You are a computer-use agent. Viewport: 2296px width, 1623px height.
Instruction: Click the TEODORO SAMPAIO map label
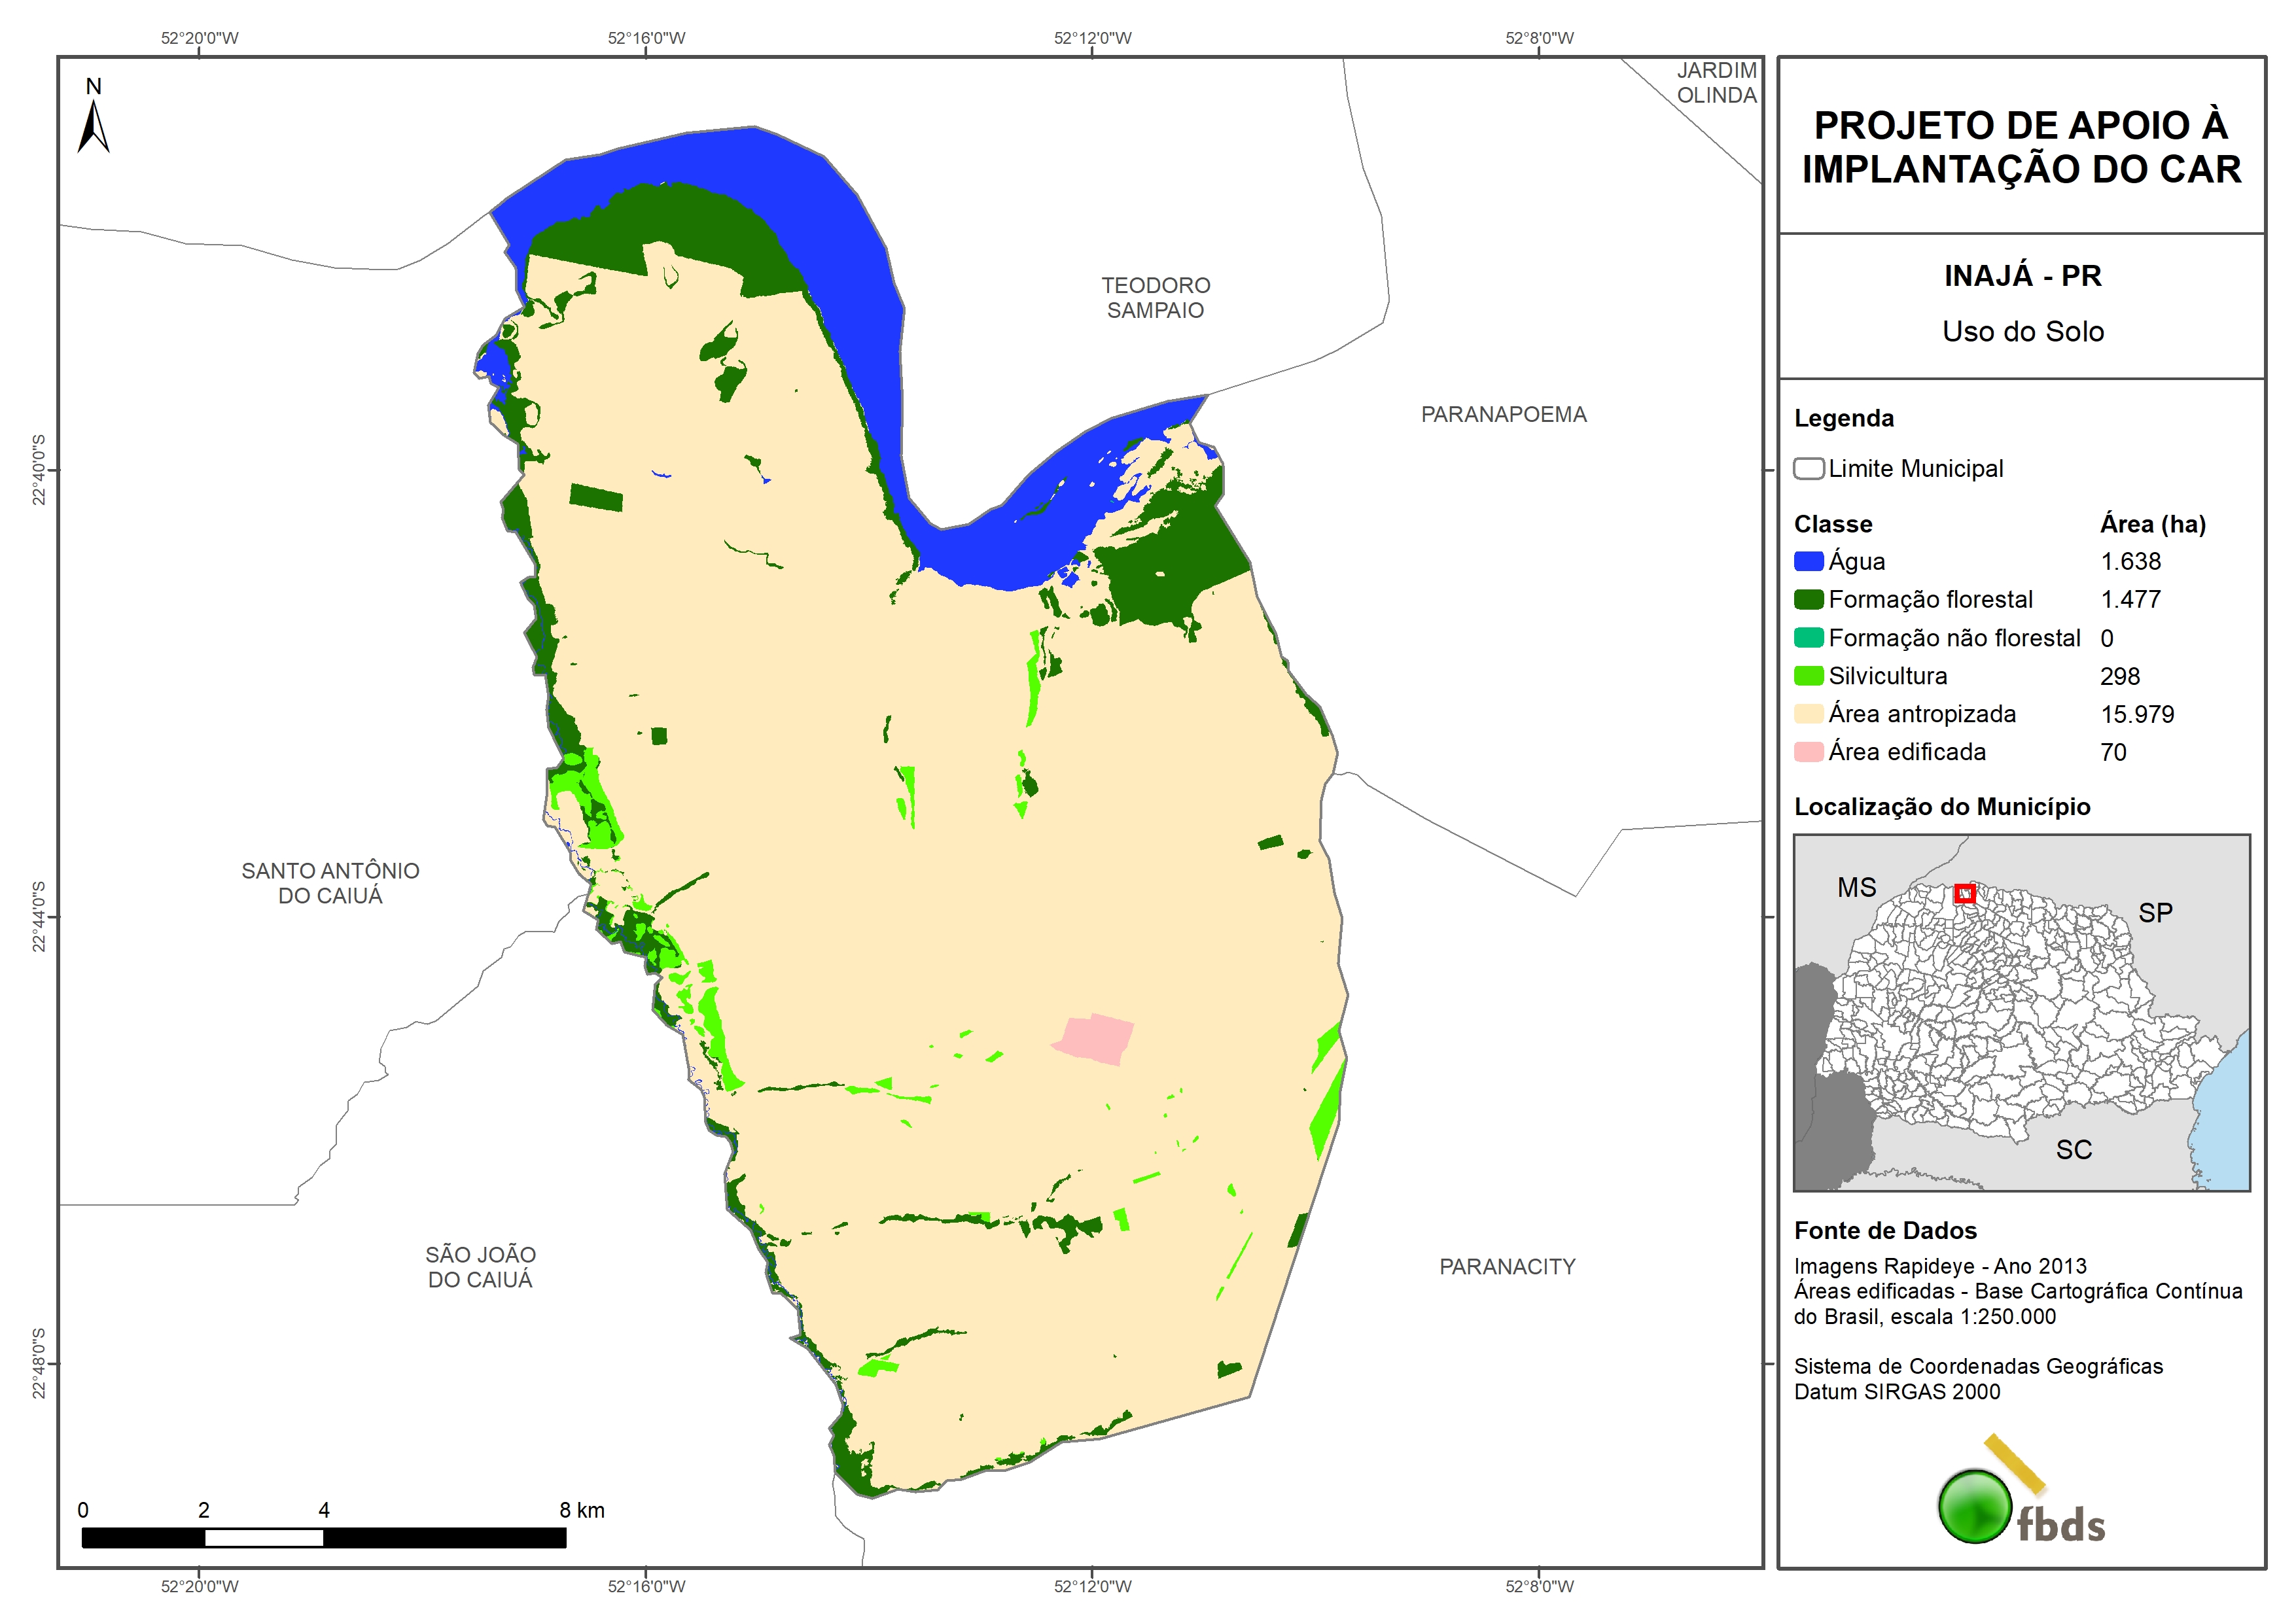coord(1155,298)
